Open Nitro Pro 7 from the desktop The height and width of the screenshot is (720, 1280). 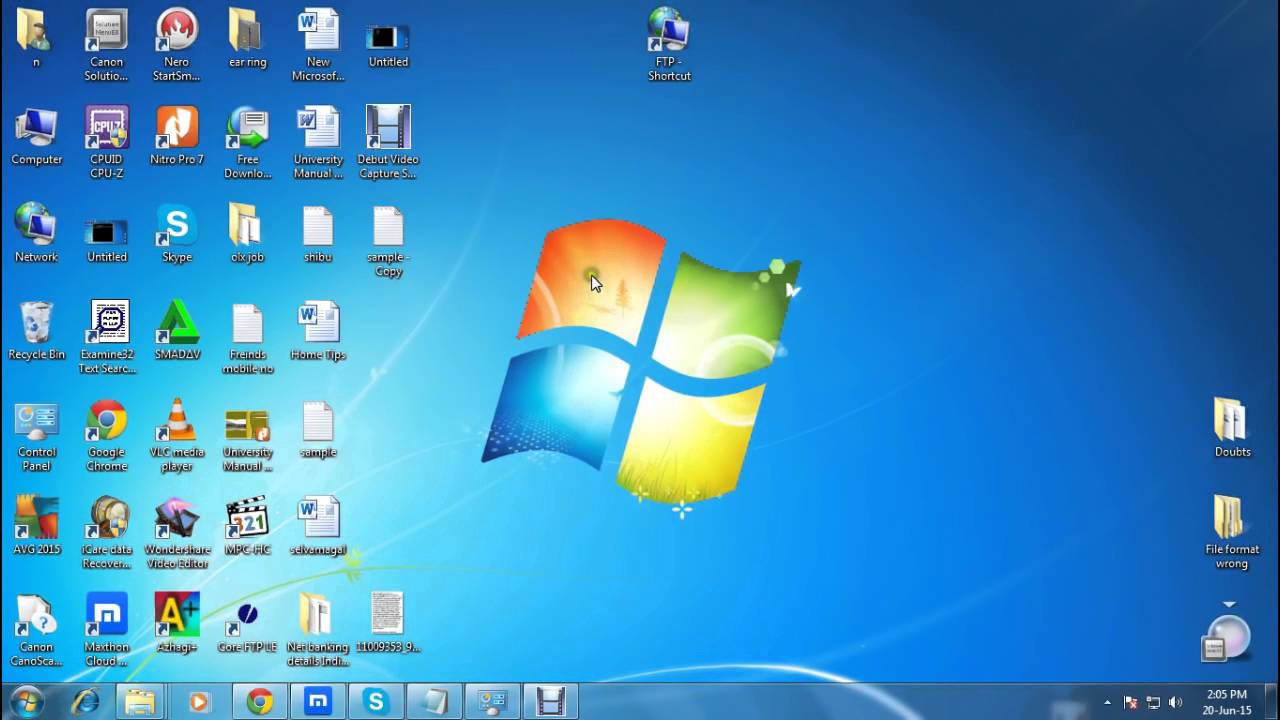177,136
